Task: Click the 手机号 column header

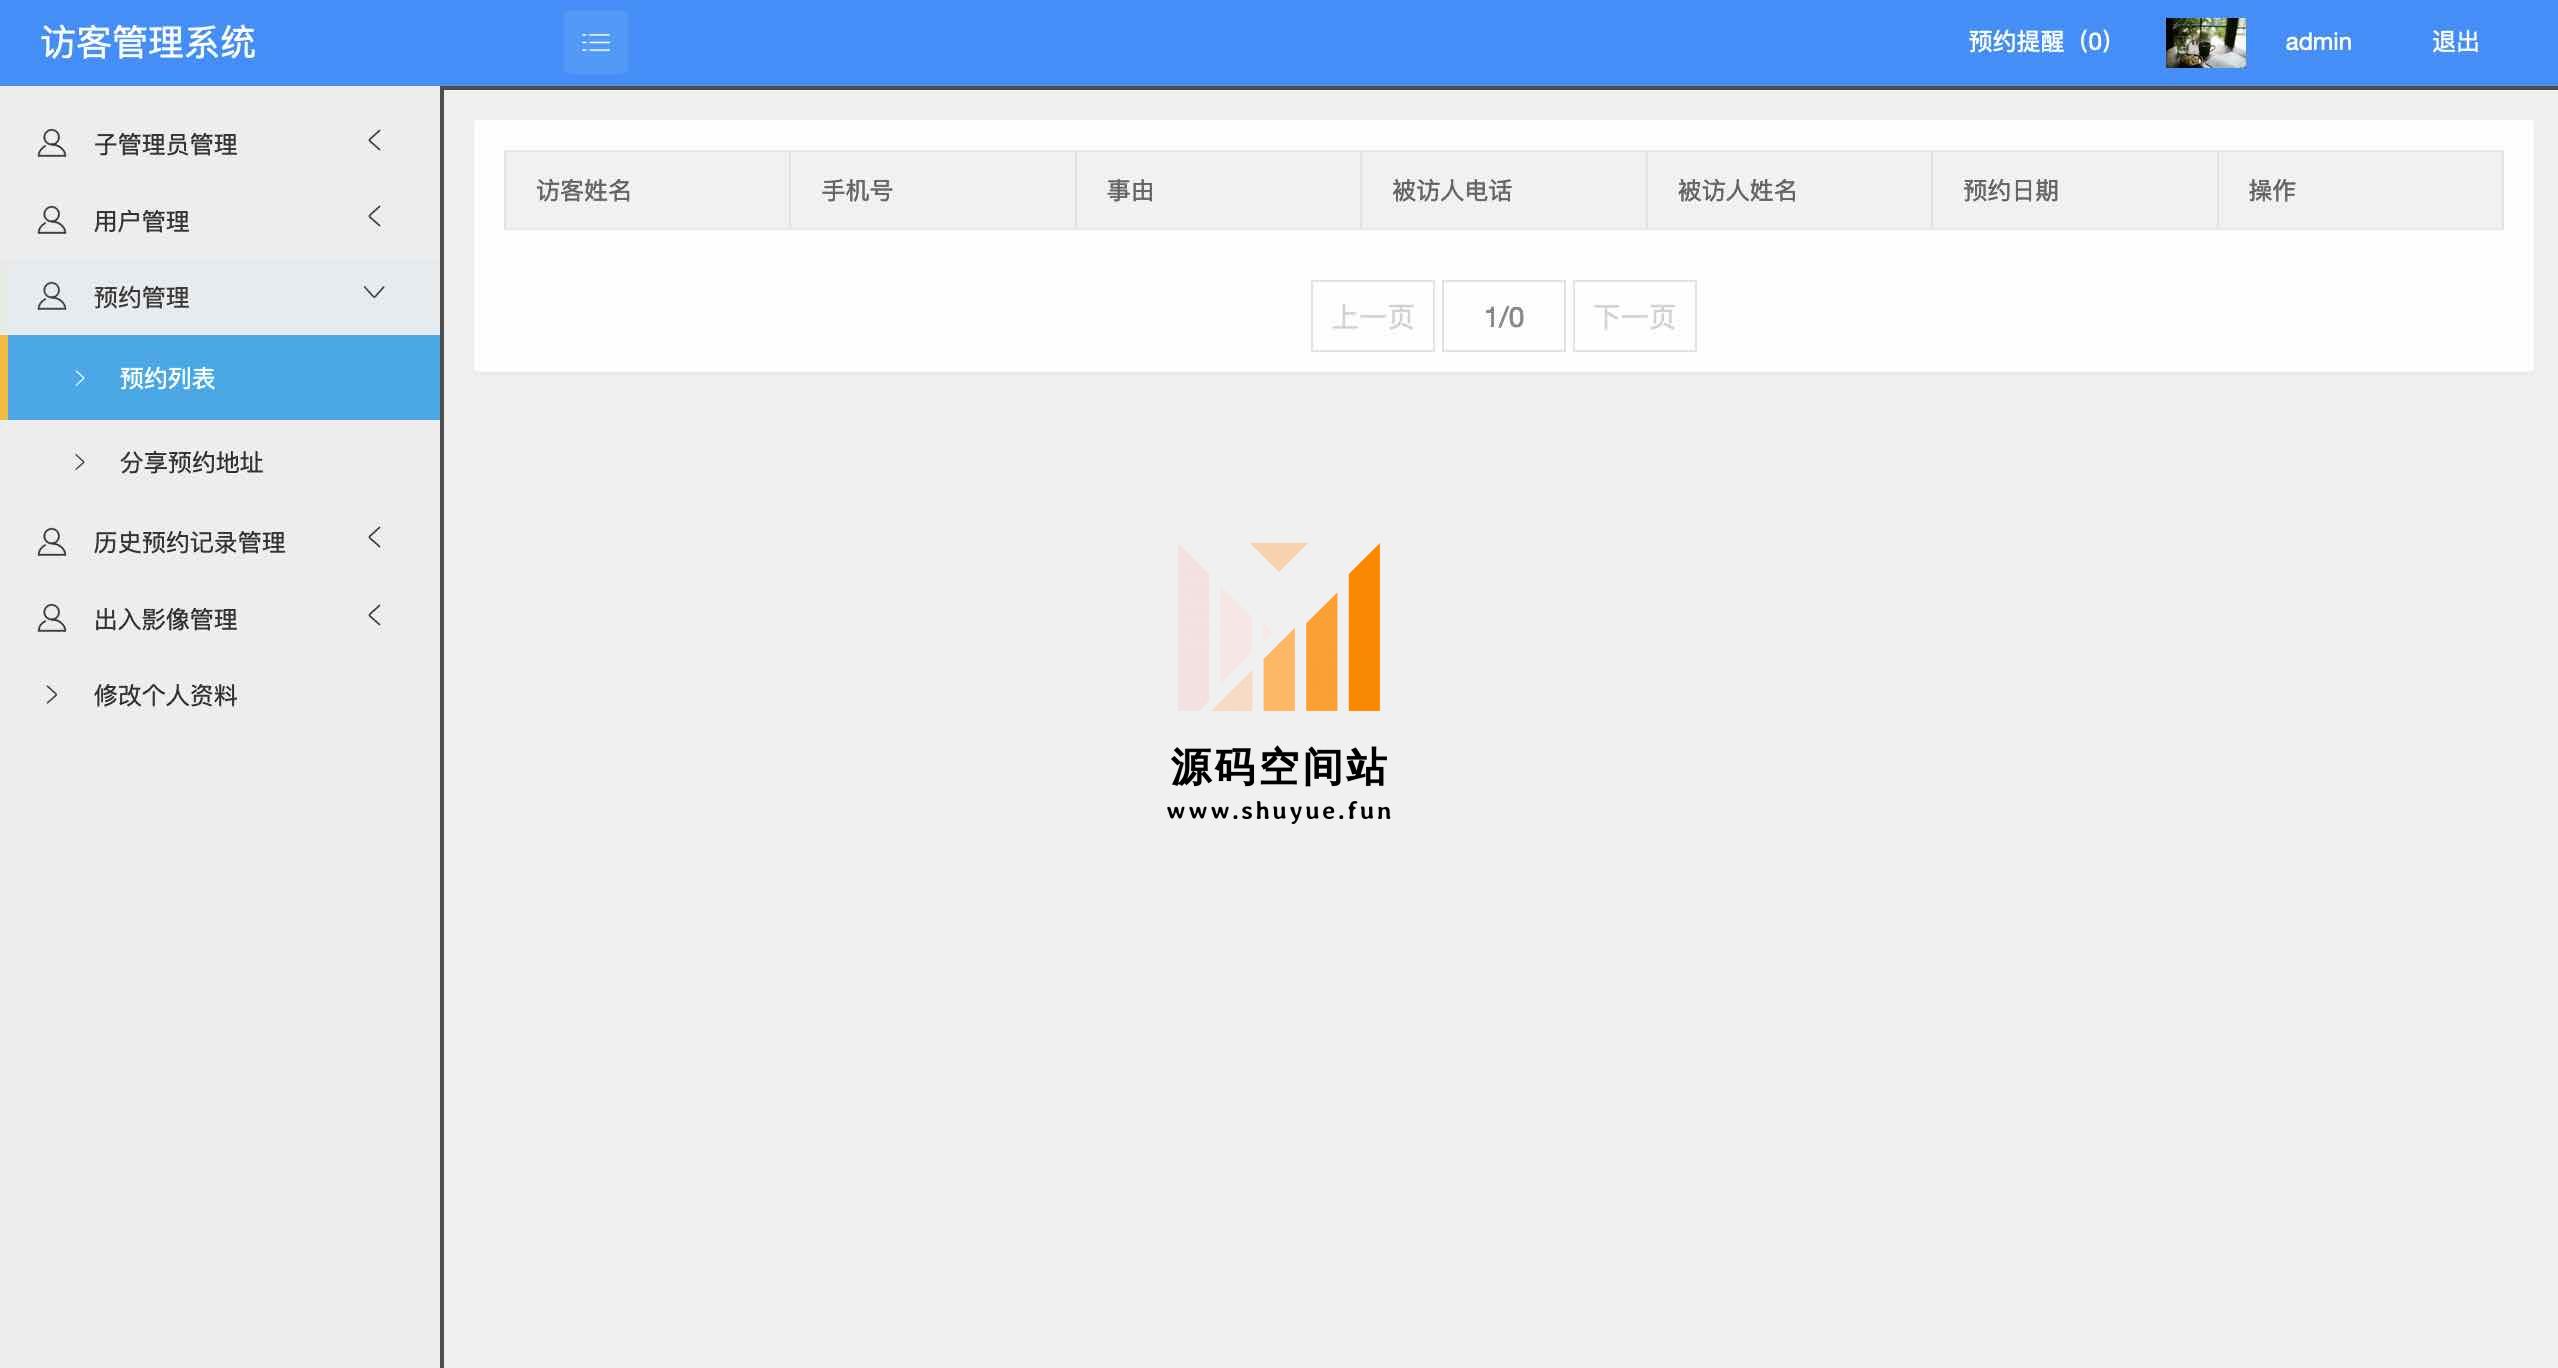Action: [x=933, y=190]
